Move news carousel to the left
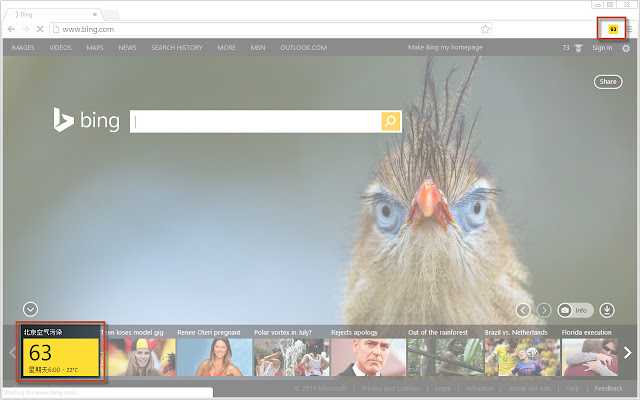 tap(12, 353)
